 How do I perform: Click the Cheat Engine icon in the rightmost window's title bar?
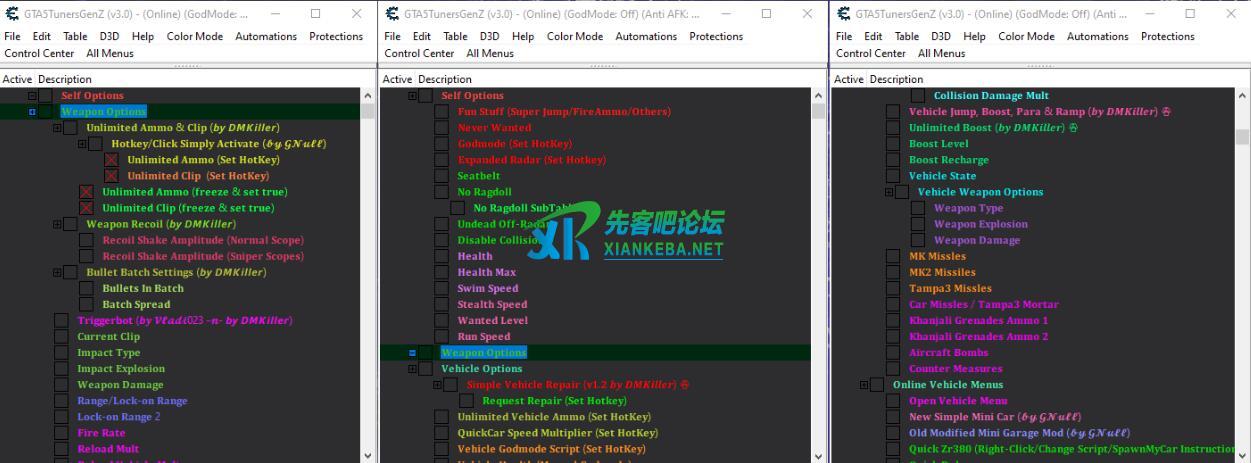pos(843,14)
